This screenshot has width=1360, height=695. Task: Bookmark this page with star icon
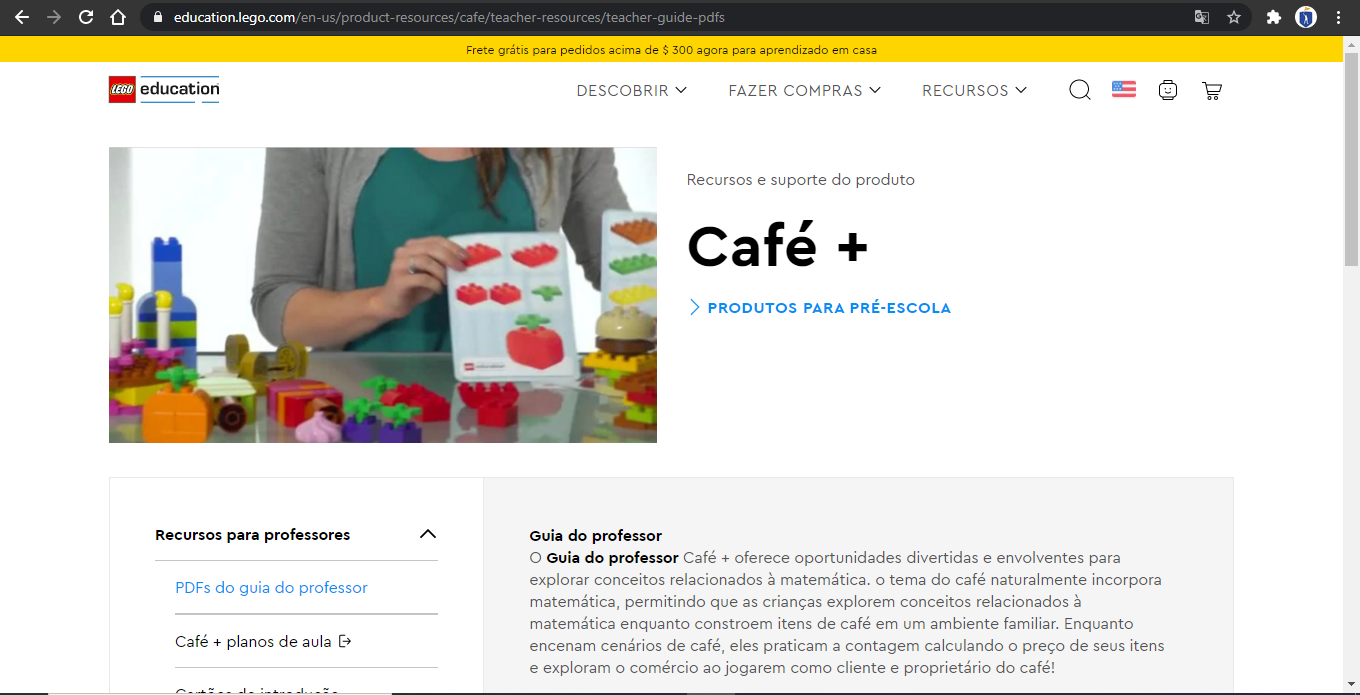tap(1234, 17)
